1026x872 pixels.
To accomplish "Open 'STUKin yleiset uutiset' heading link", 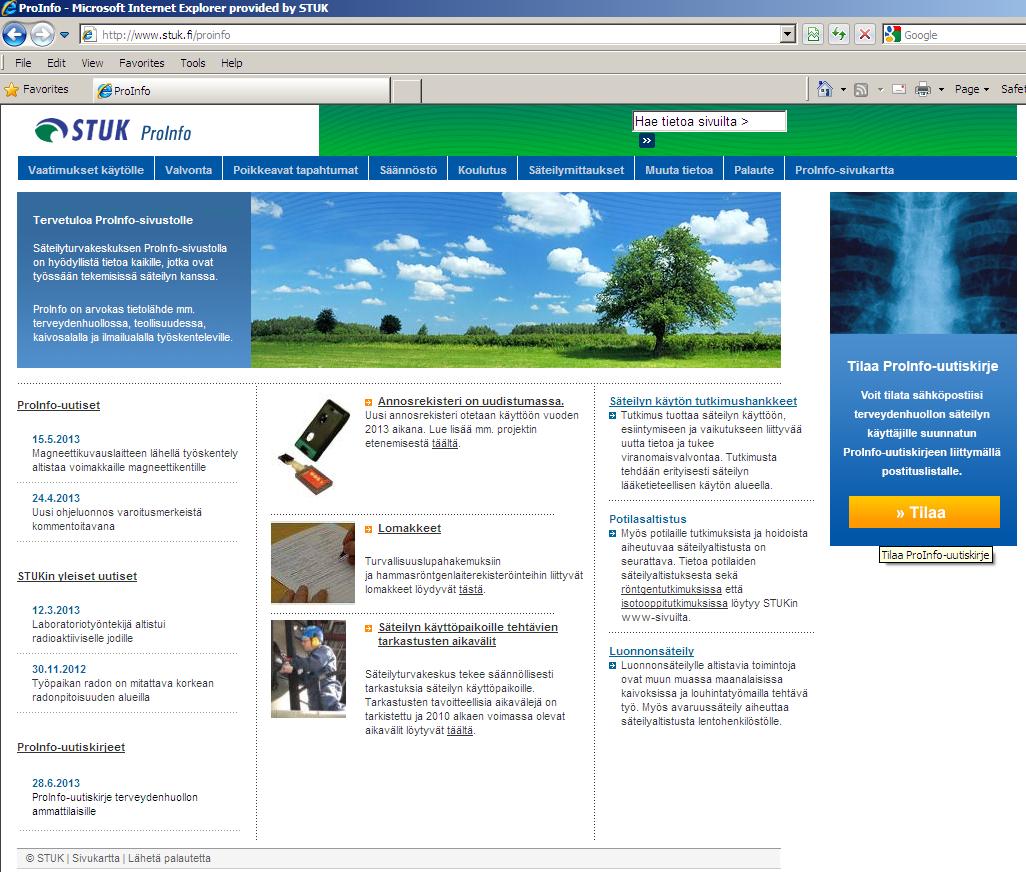I will tap(77, 576).
